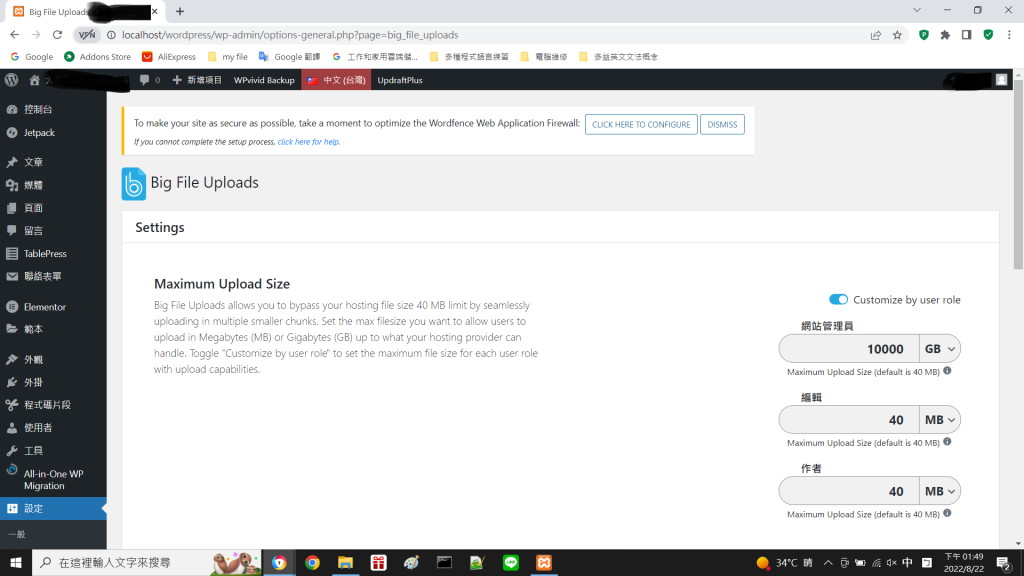This screenshot has width=1024, height=576.
Task: Open browser tab search chevron
Action: 917,10
